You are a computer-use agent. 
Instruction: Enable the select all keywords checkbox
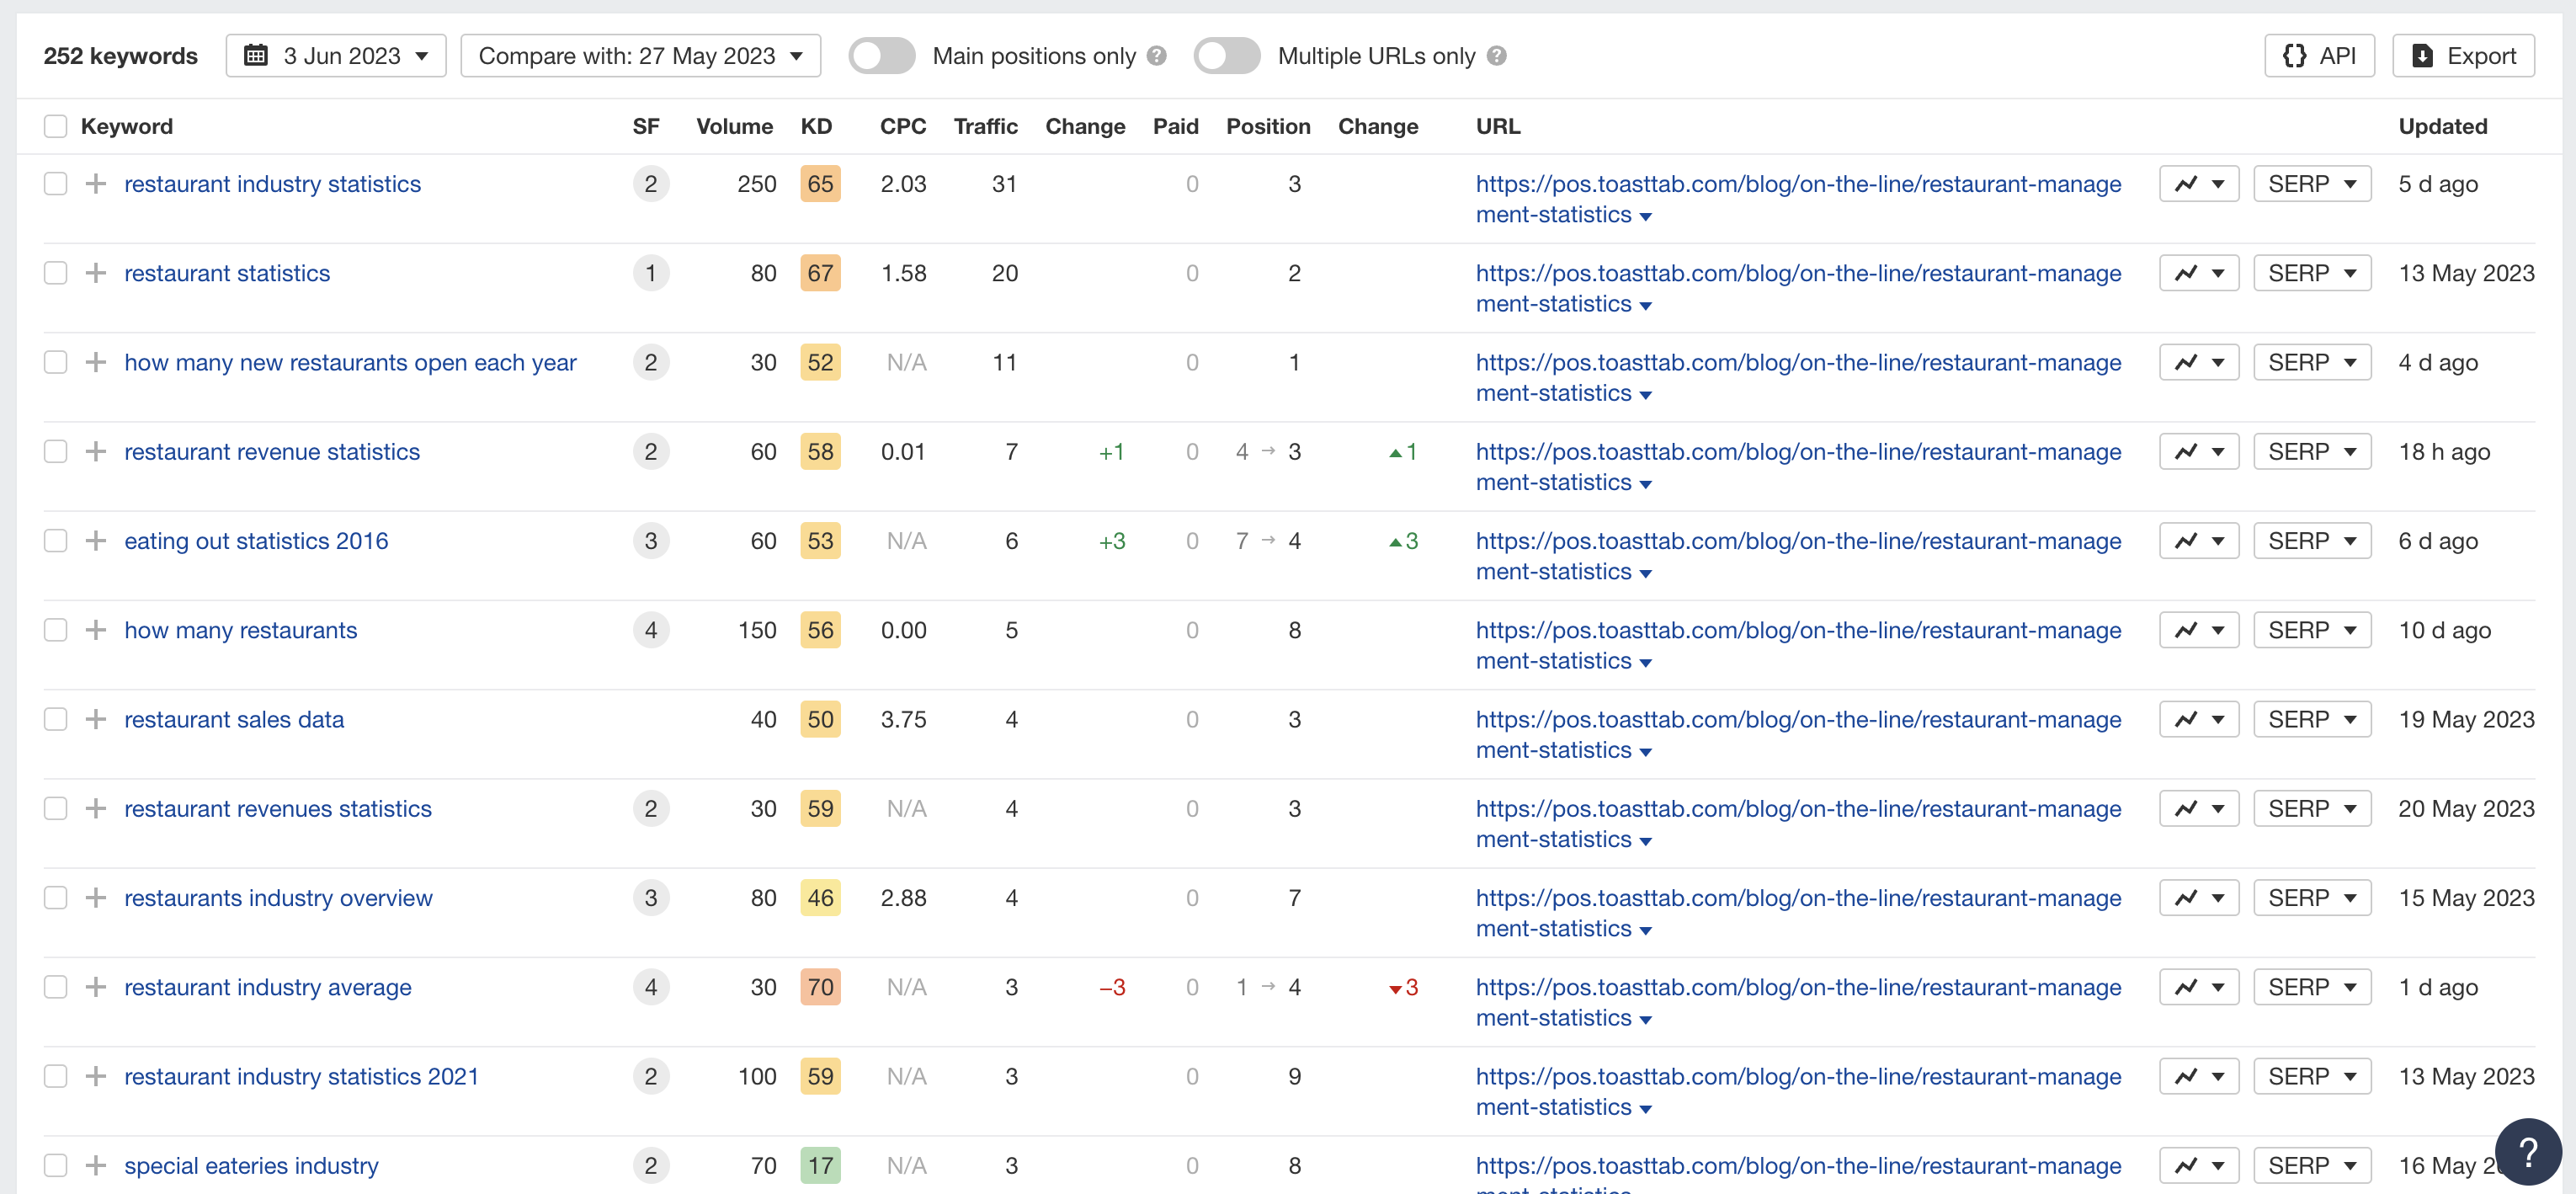52,126
